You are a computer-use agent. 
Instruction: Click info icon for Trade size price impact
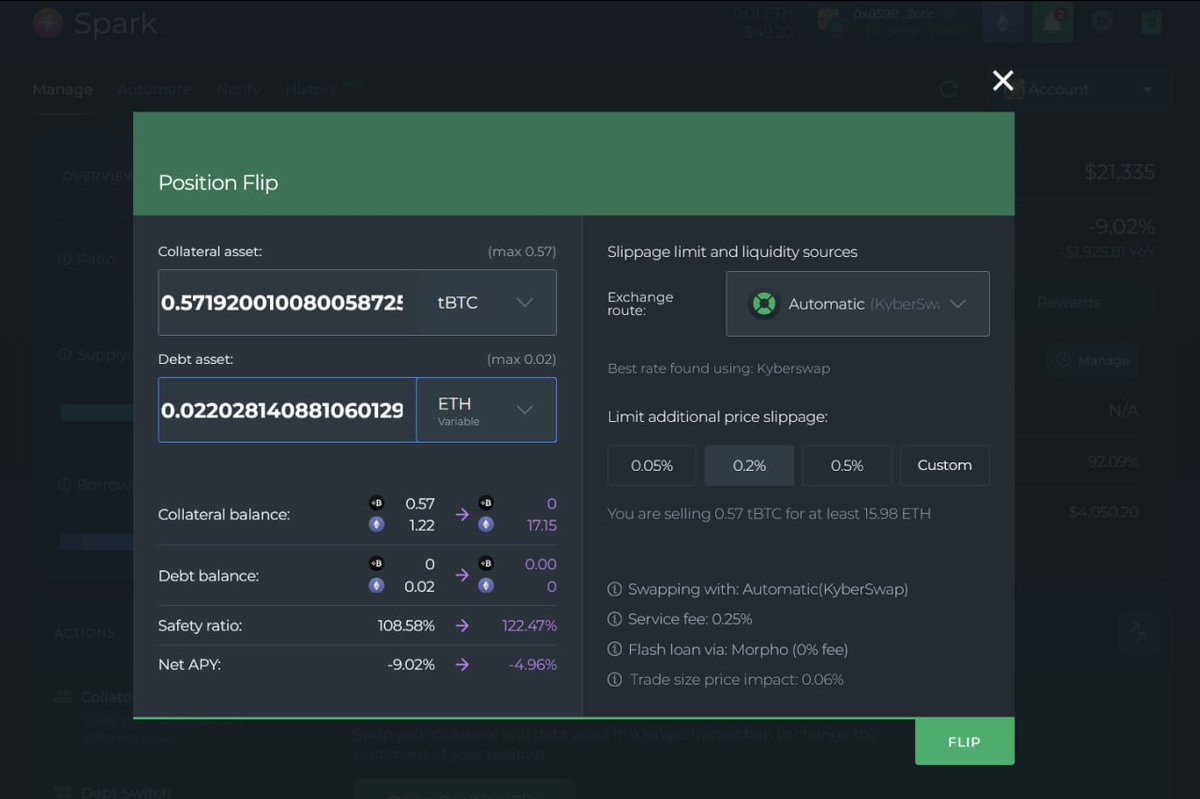click(x=615, y=679)
